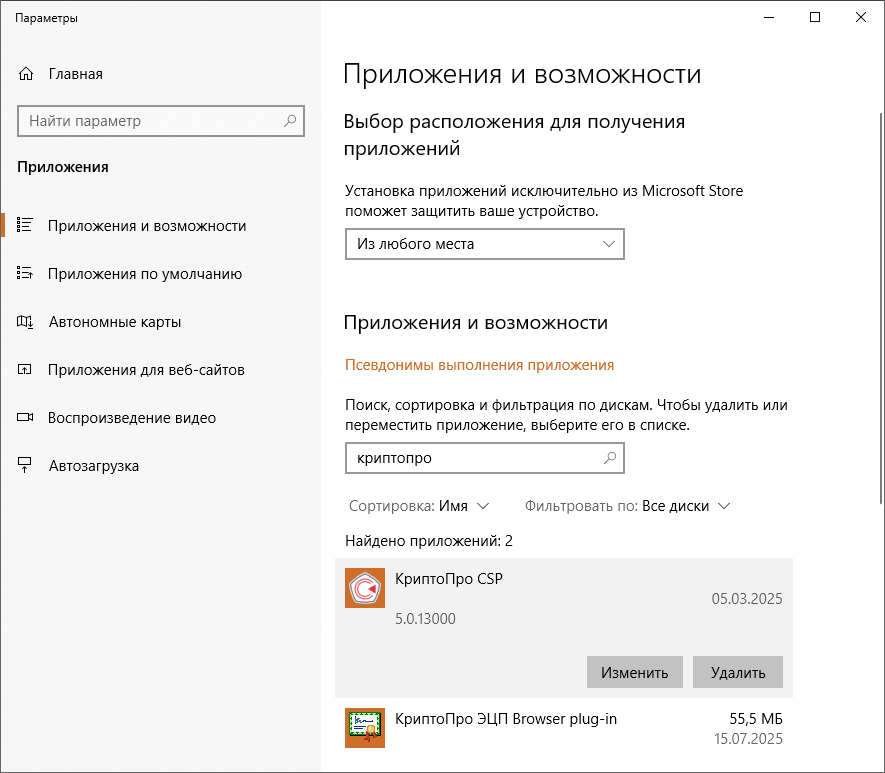Screen dimensions: 885x773
Task: Expand the 'Из любого места' dropdown
Action: (x=485, y=244)
